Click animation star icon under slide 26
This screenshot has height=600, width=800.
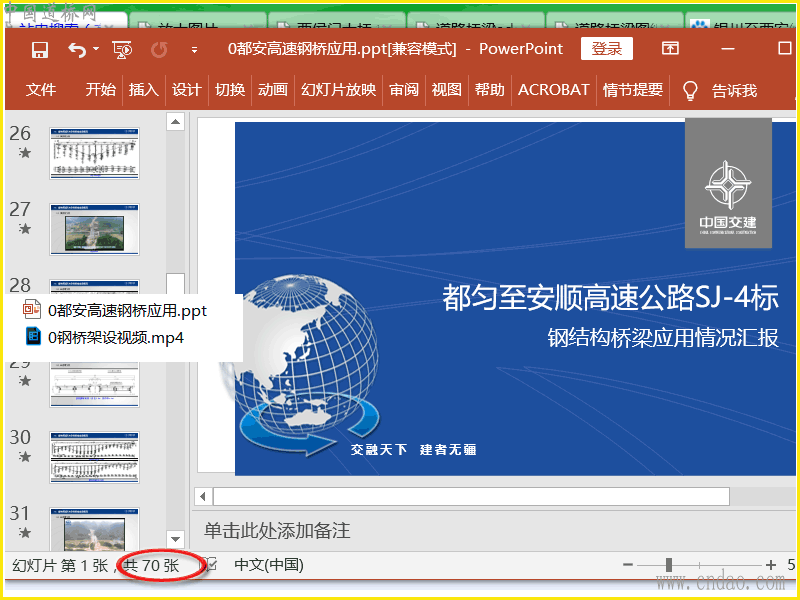(x=24, y=153)
